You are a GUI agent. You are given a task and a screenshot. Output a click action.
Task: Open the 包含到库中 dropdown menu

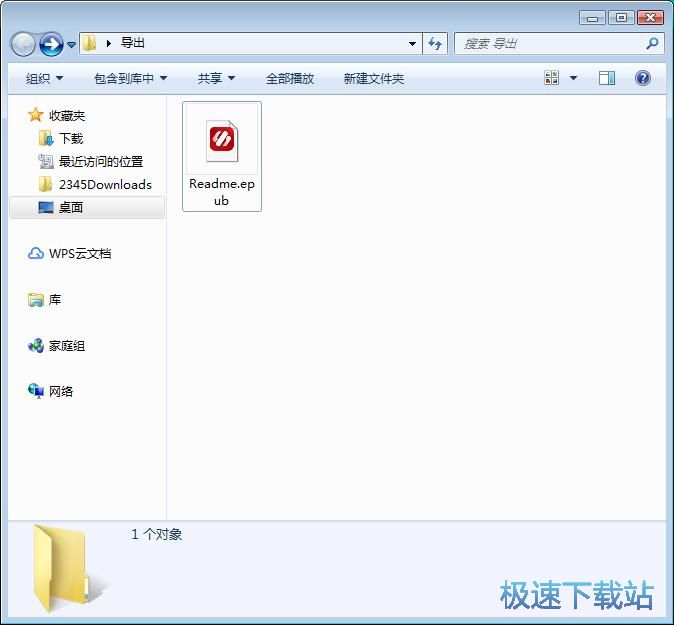pyautogui.click(x=131, y=78)
